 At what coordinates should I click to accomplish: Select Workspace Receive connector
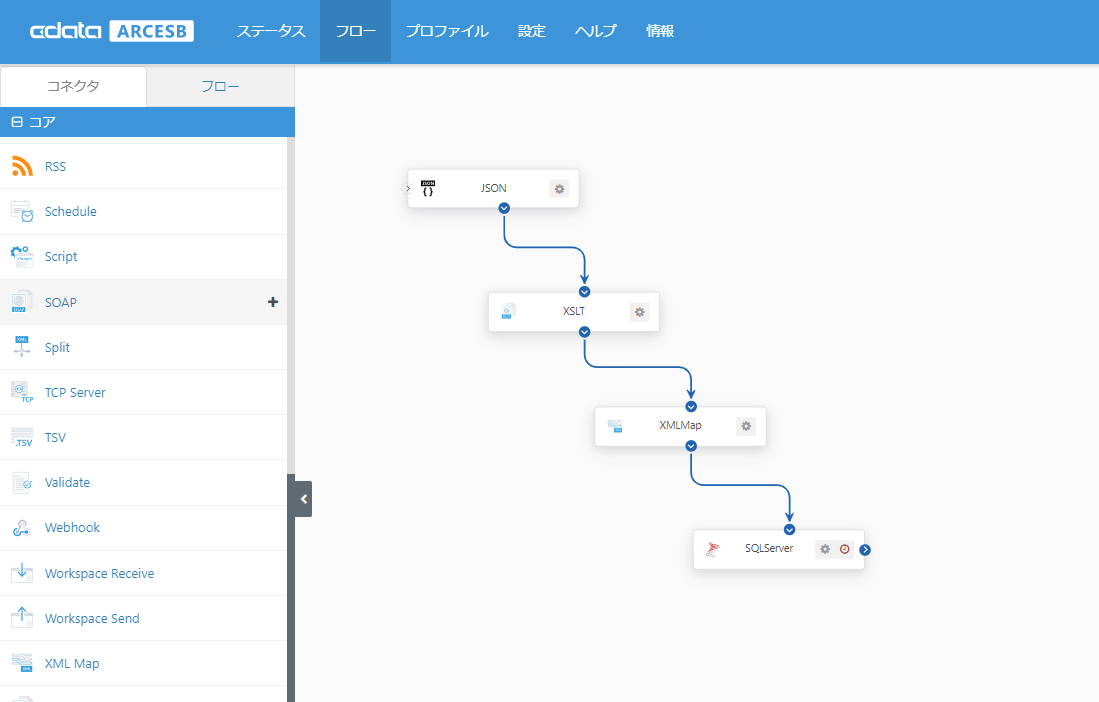pyautogui.click(x=99, y=574)
